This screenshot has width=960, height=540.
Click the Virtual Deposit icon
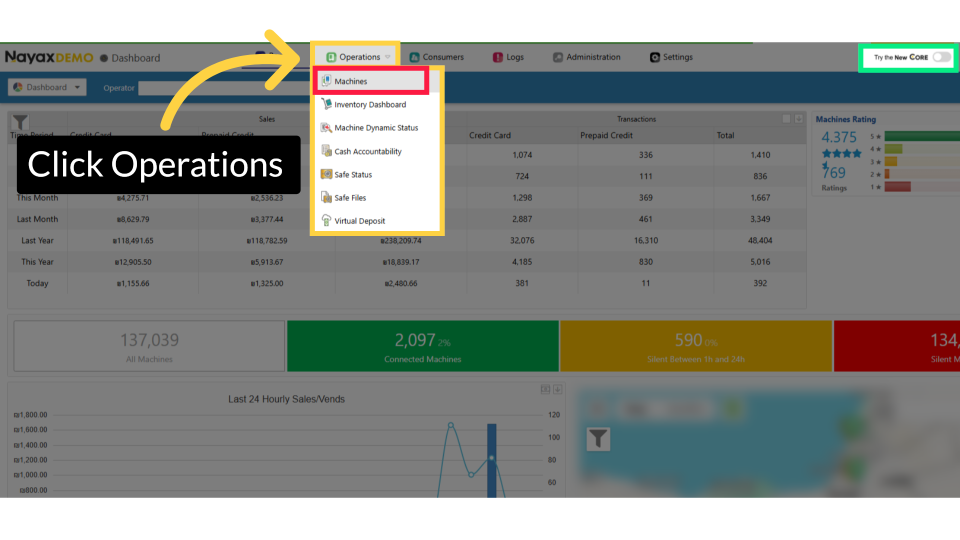[327, 221]
